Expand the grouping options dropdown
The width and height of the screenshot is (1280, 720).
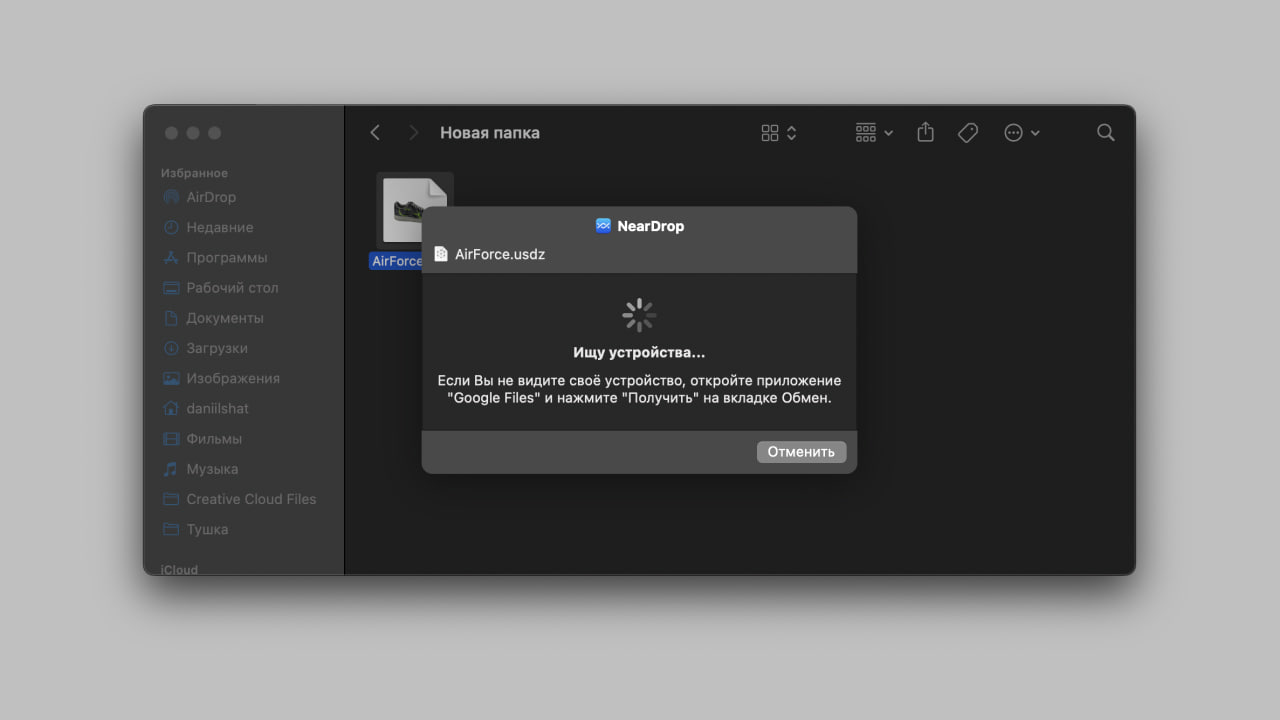coord(874,133)
